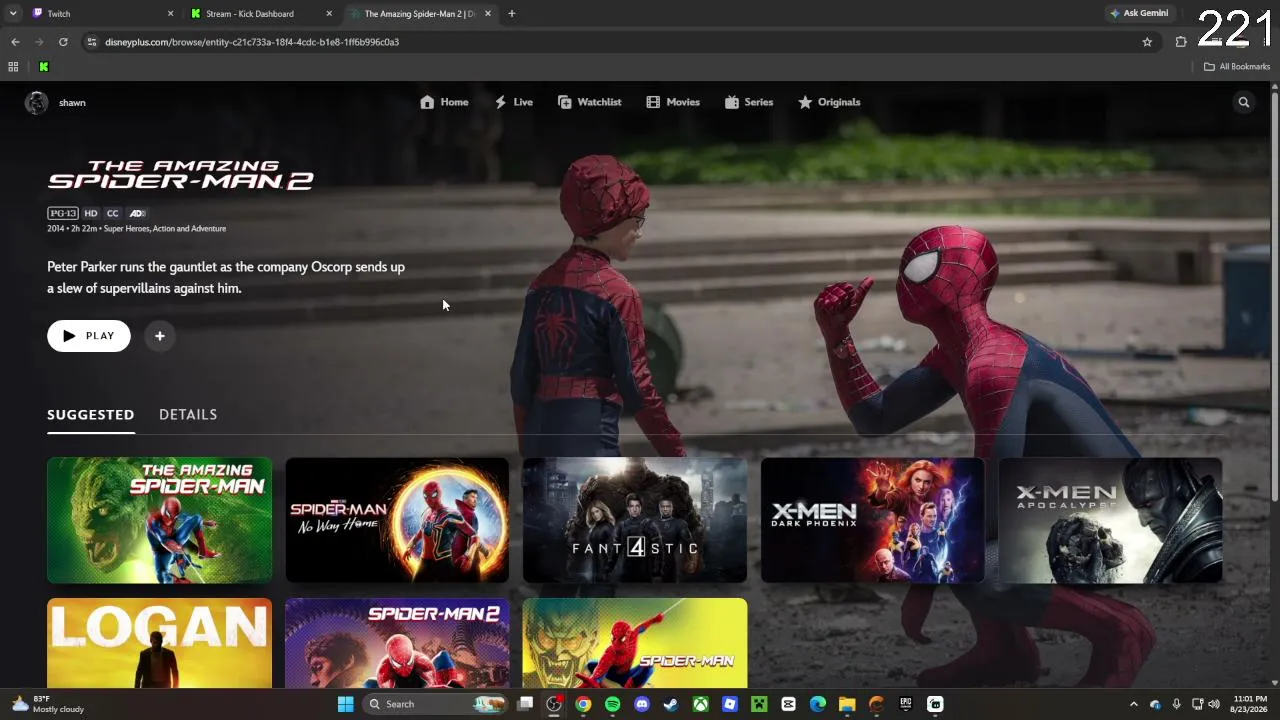Open the Fantastic 4 thumbnail
The width and height of the screenshot is (1280, 720).
(x=635, y=520)
